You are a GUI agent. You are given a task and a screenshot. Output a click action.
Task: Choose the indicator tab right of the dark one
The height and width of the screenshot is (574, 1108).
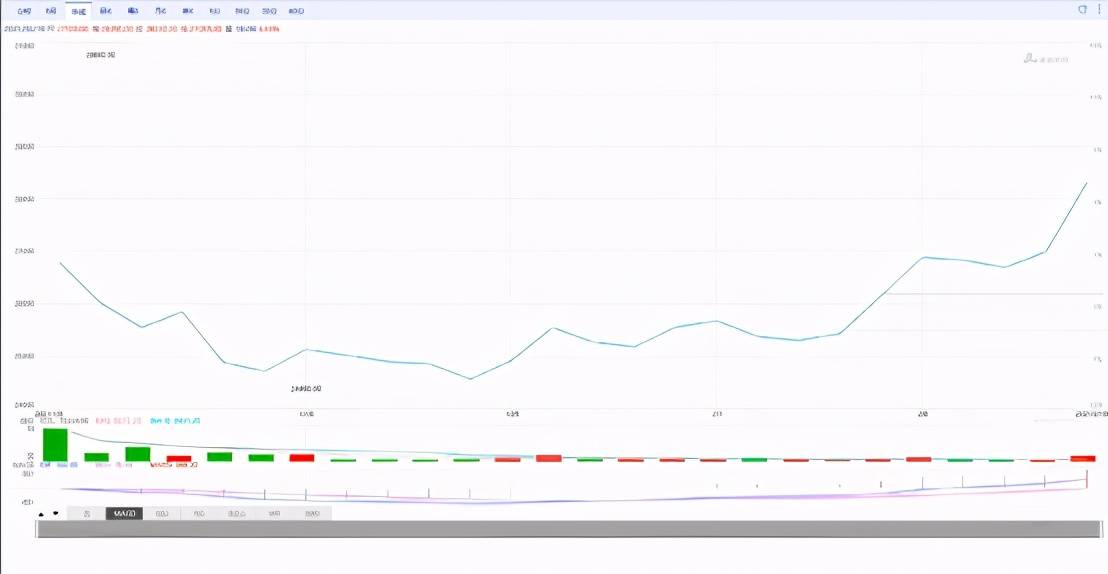(x=162, y=514)
